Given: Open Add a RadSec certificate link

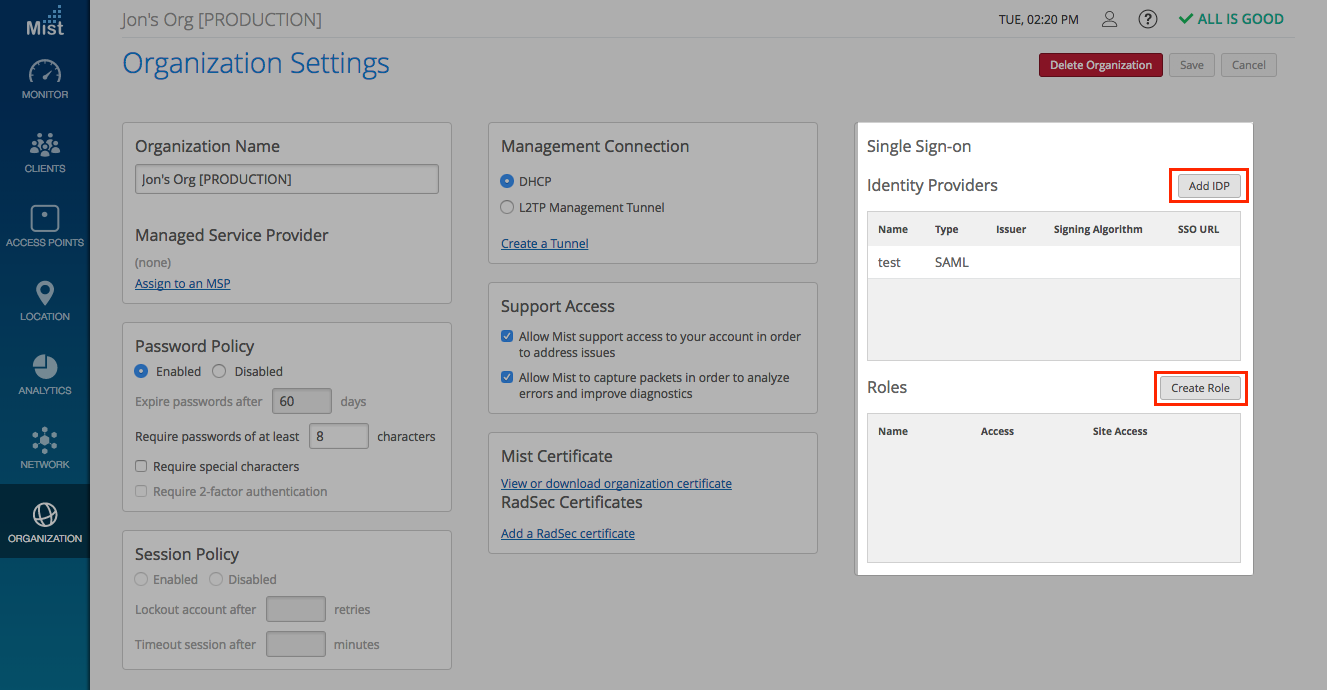Looking at the screenshot, I should [568, 534].
